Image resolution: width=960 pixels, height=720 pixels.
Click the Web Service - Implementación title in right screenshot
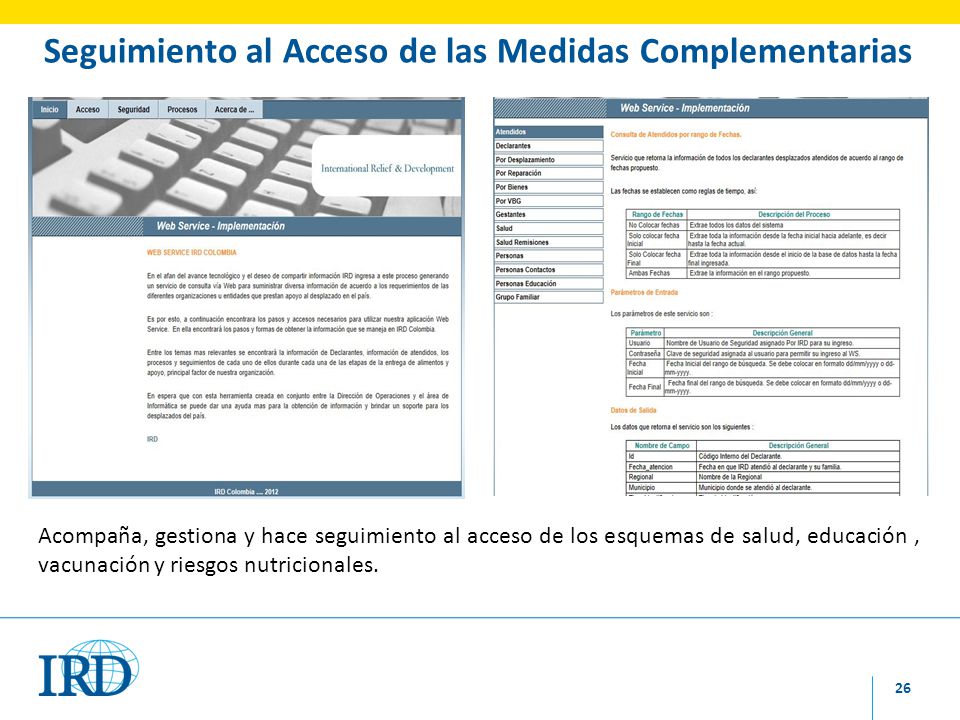tap(684, 108)
